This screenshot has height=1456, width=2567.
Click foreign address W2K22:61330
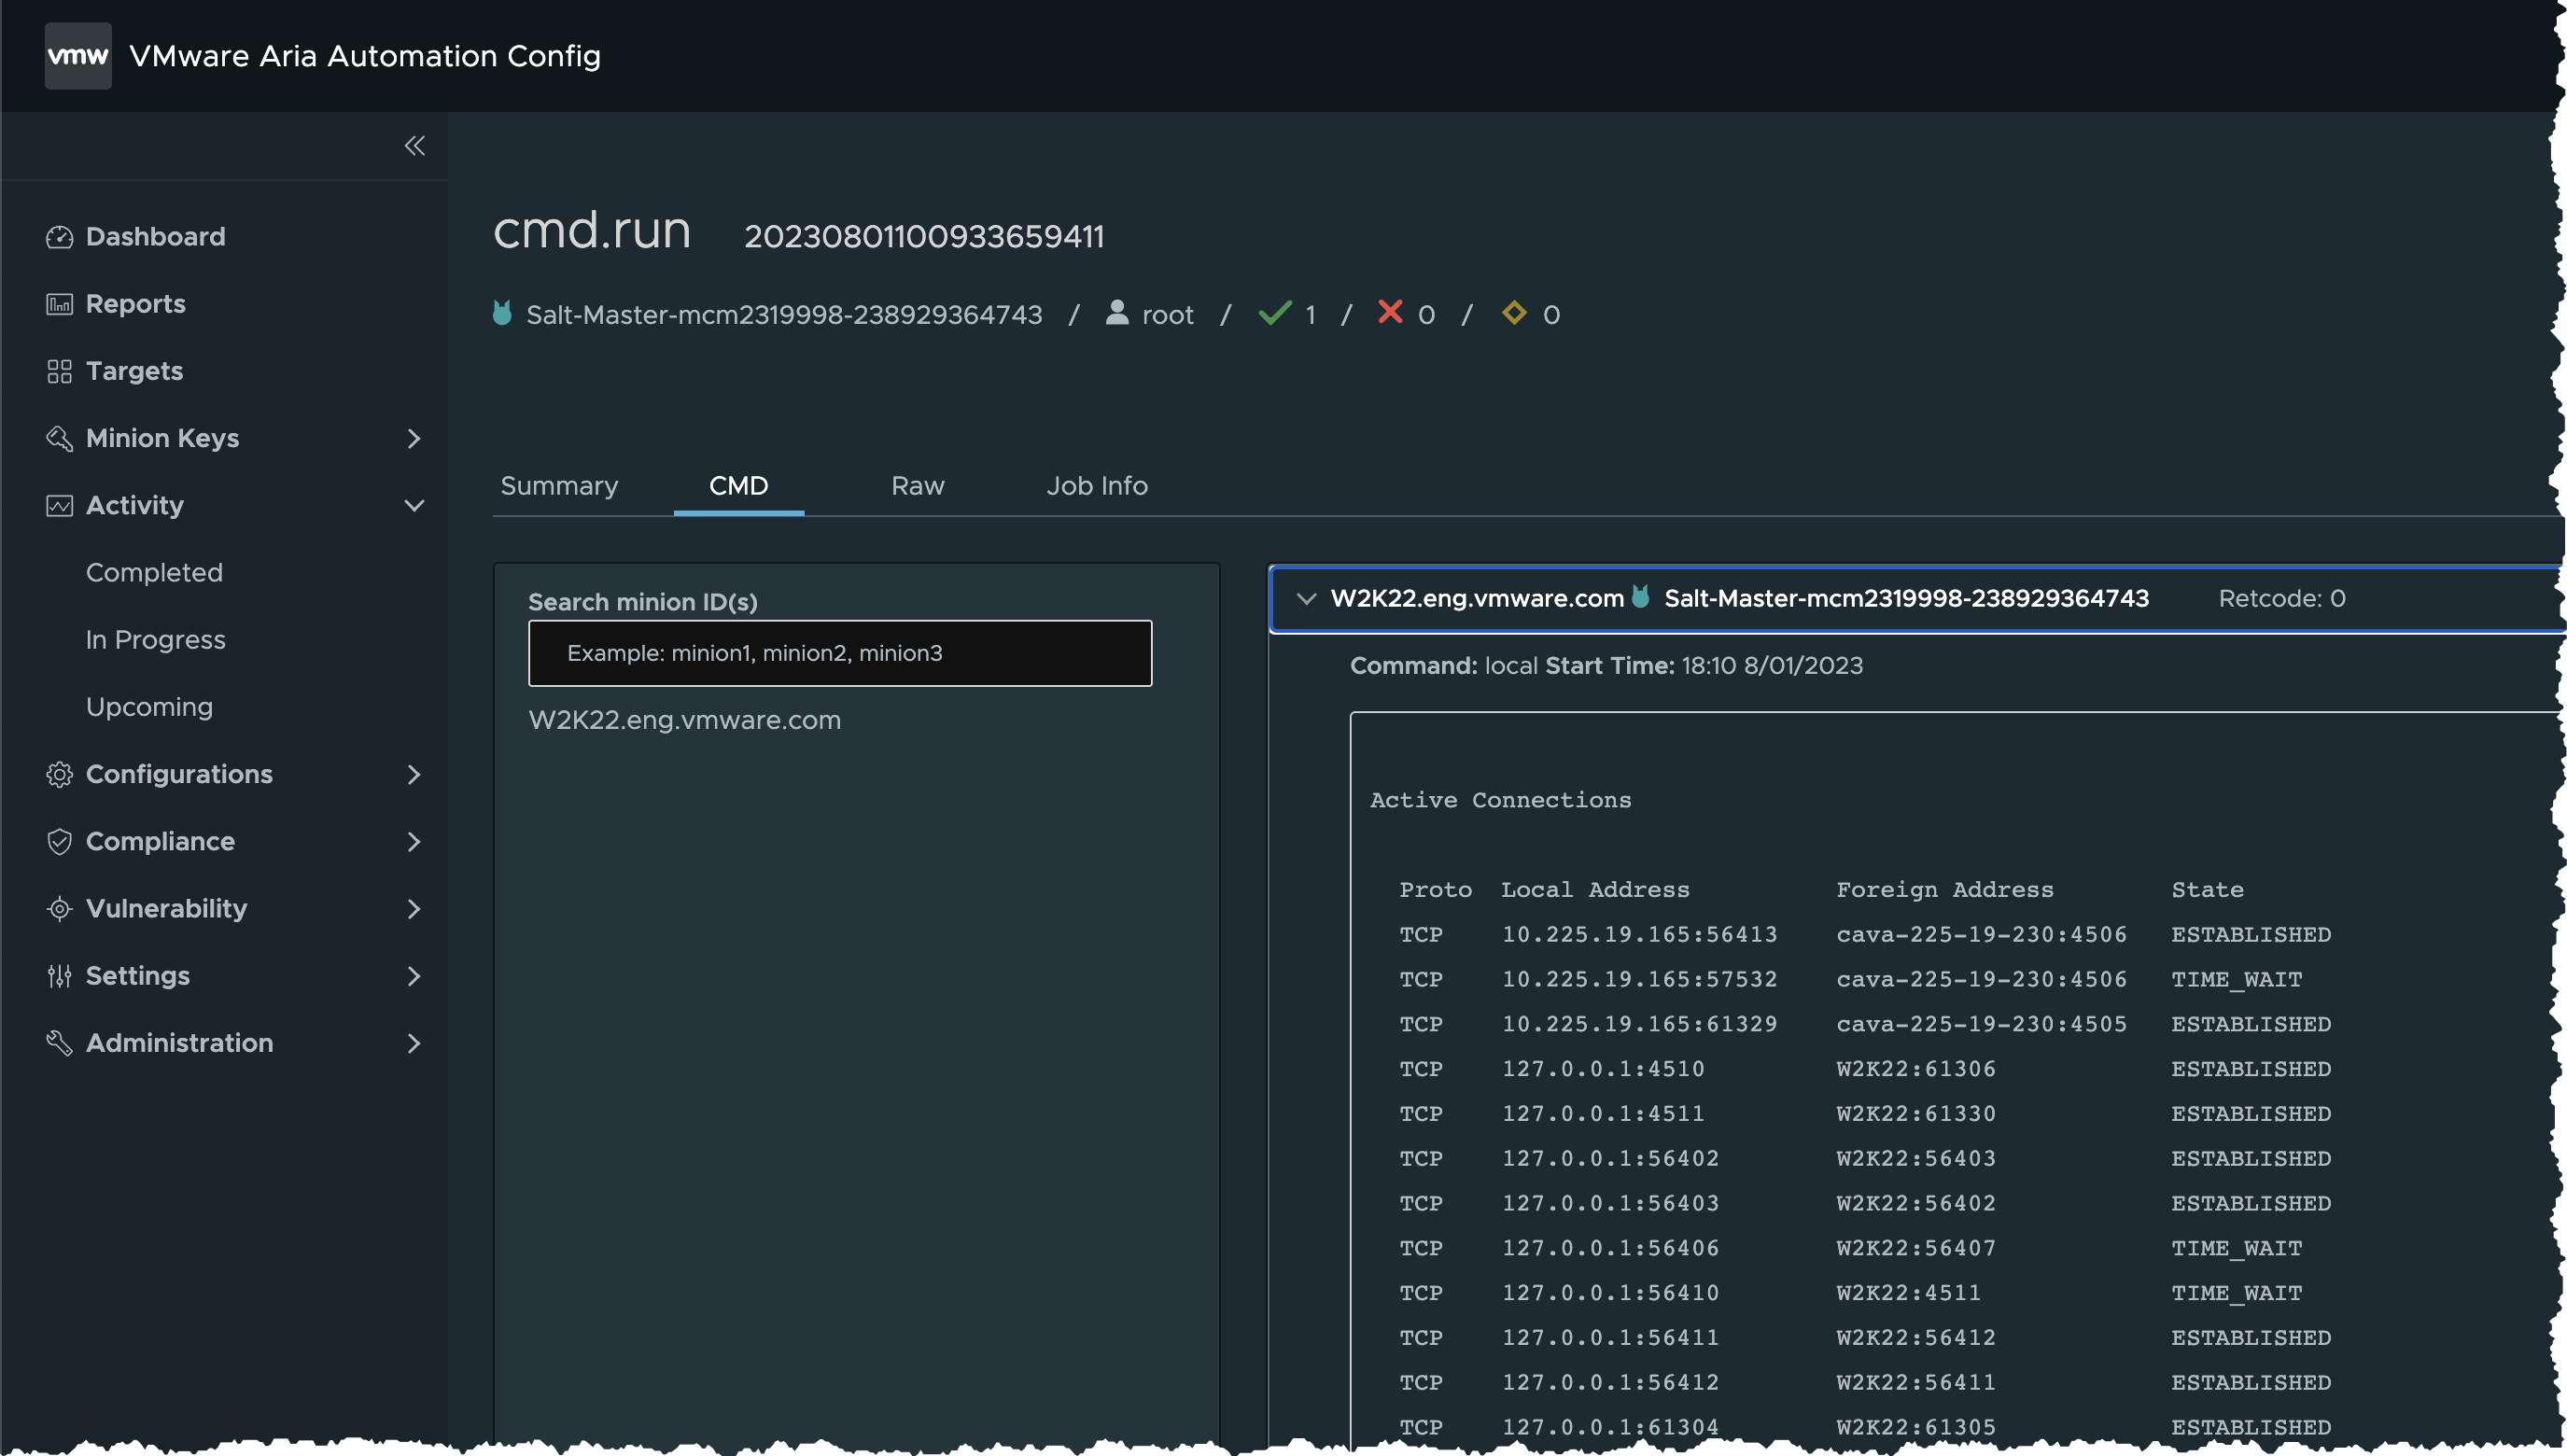point(1916,1114)
